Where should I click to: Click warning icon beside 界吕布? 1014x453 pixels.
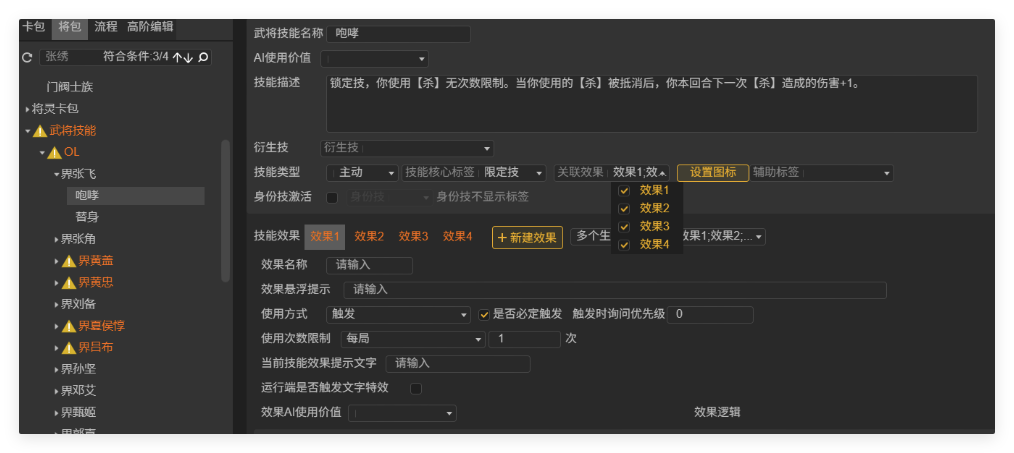(x=69, y=348)
